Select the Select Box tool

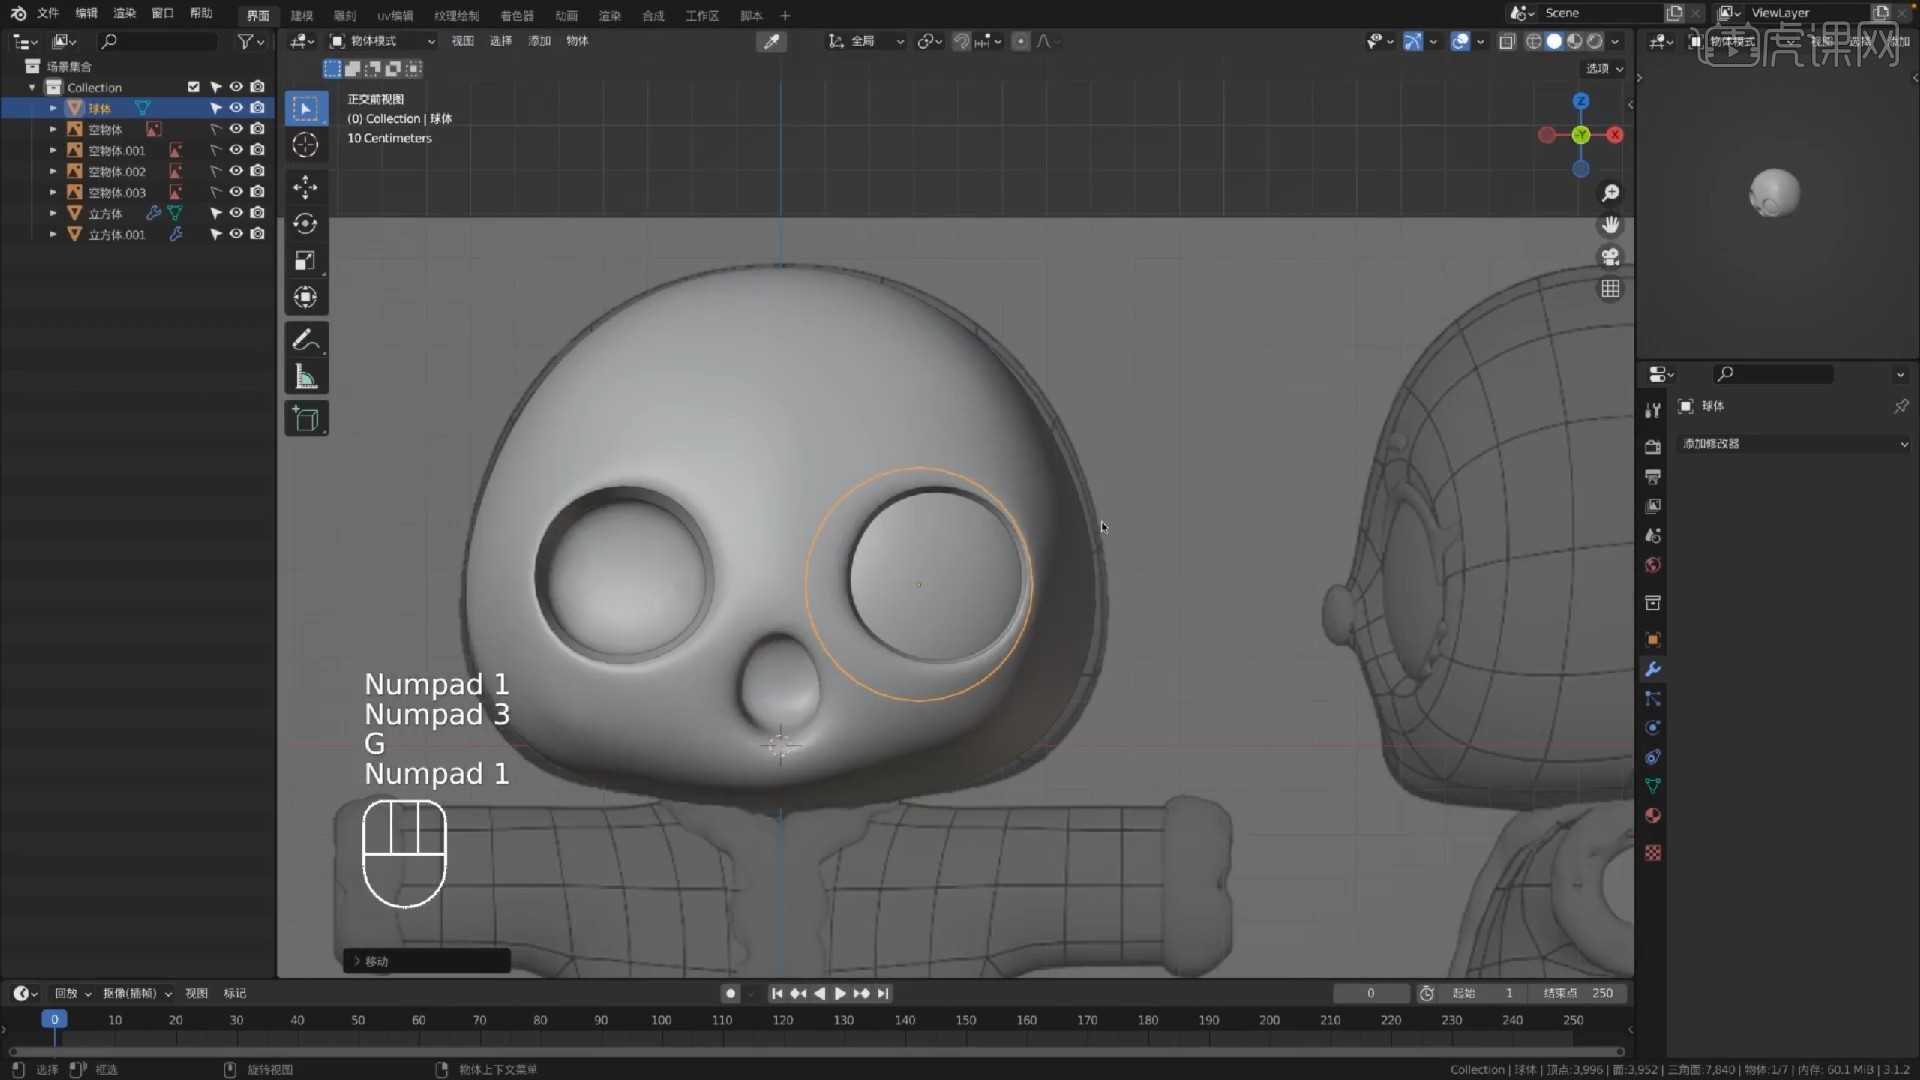(306, 108)
